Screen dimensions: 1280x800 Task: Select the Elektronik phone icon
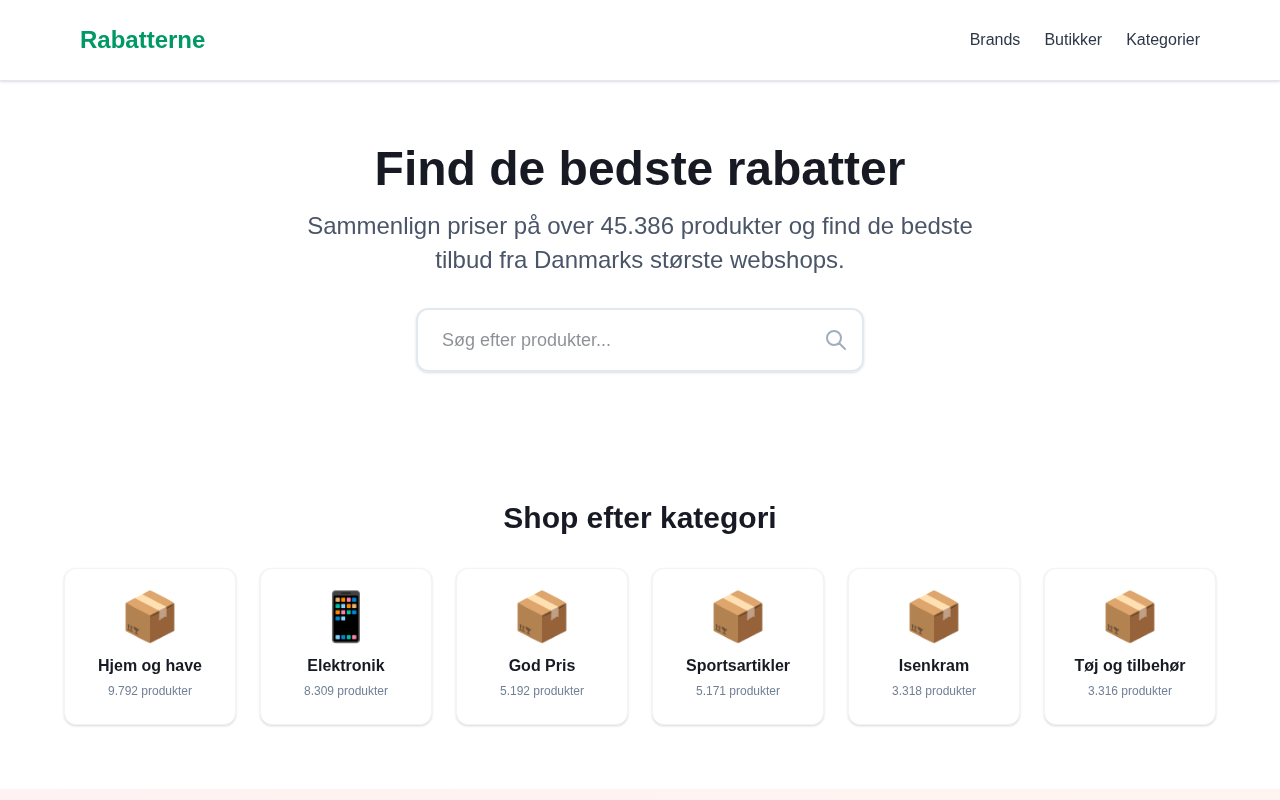[346, 616]
